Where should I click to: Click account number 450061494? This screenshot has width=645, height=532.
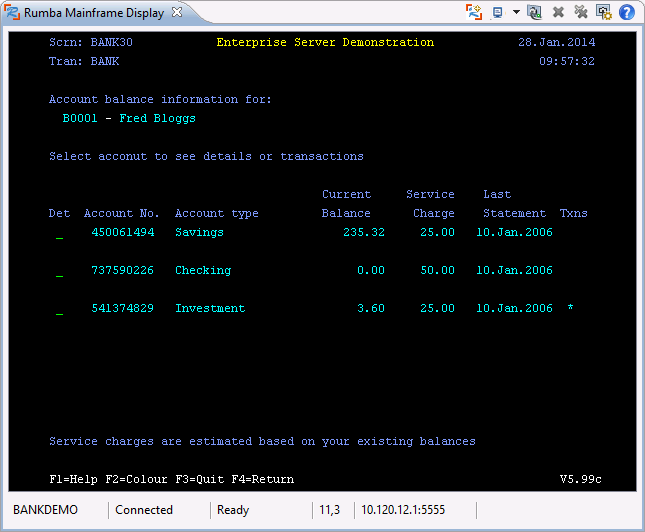click(x=122, y=233)
